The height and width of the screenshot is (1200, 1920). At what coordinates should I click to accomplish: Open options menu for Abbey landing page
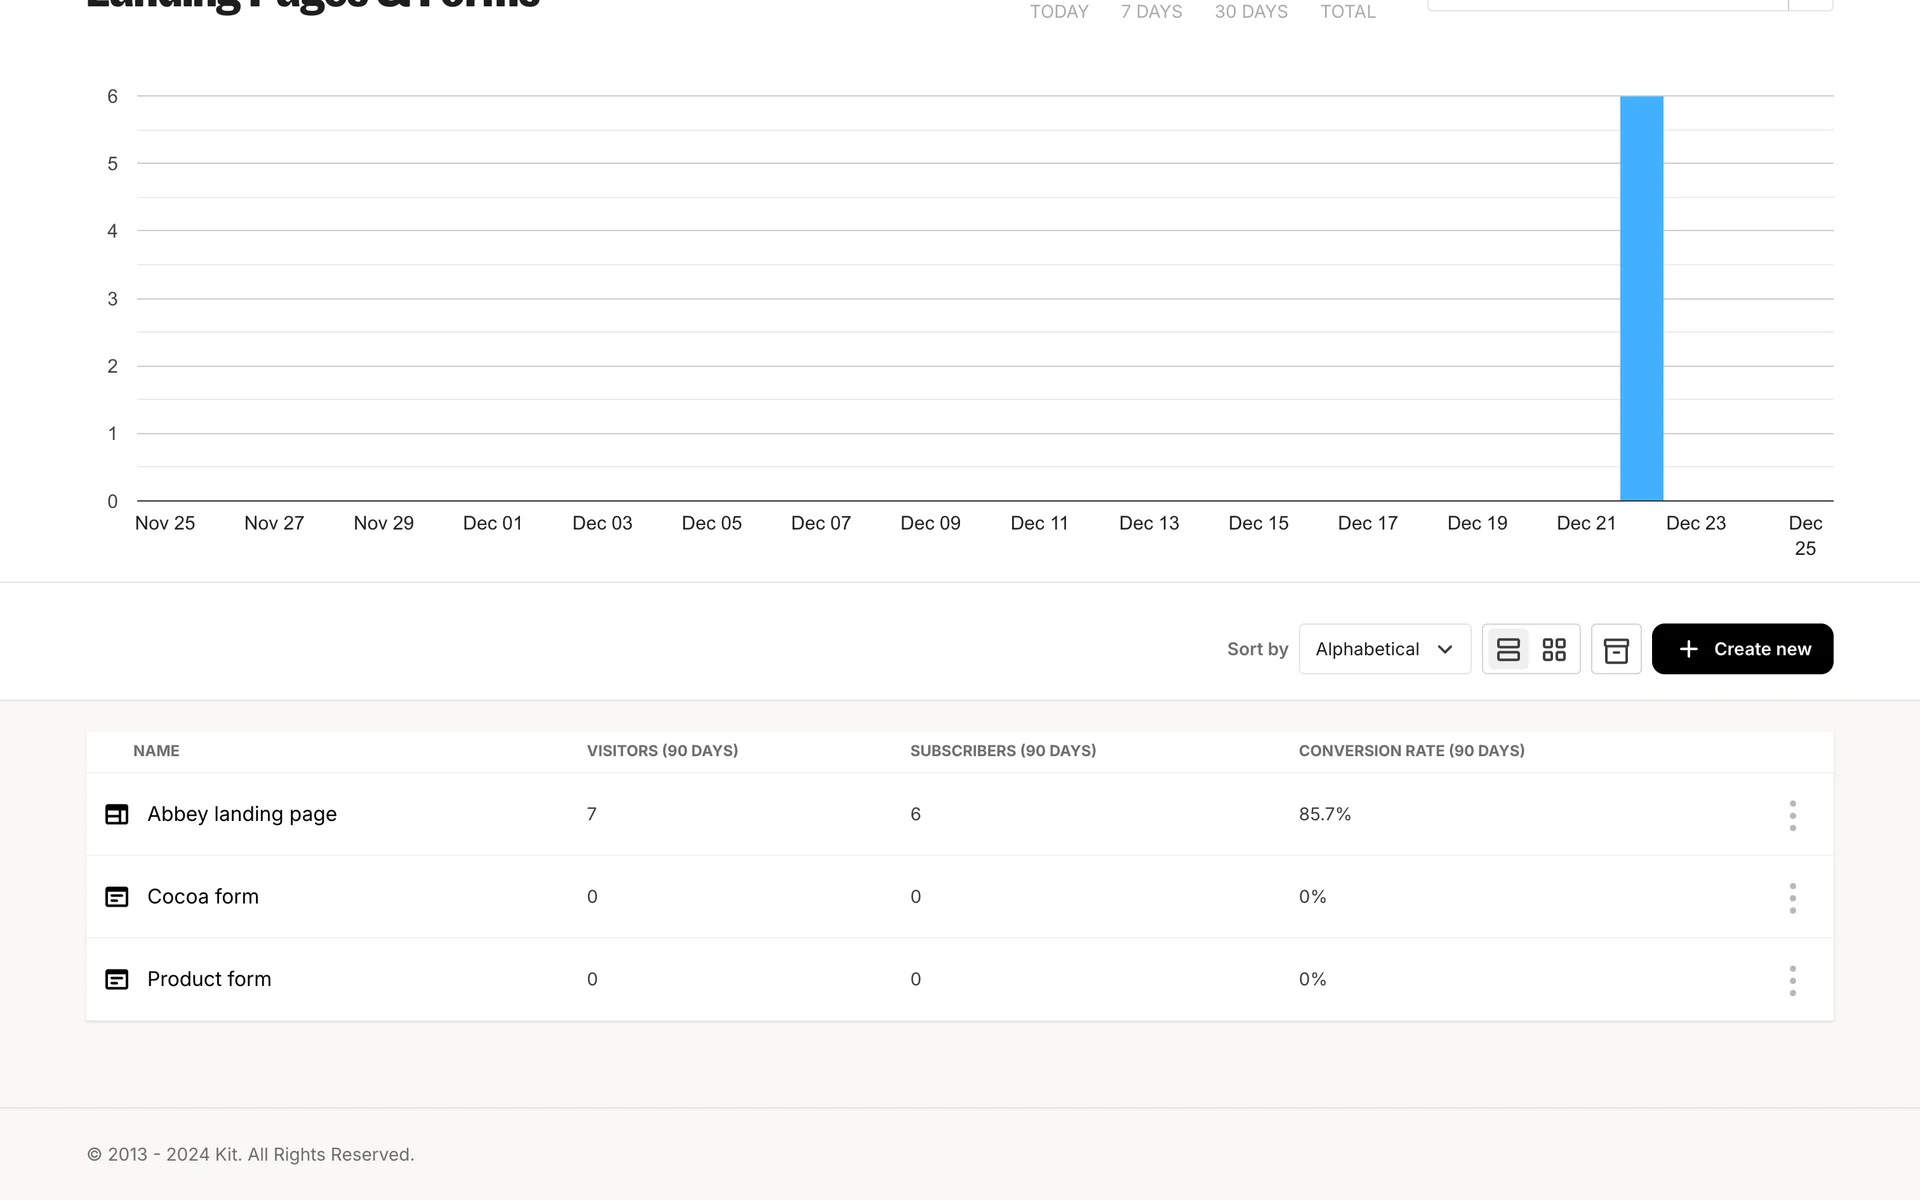click(1792, 815)
